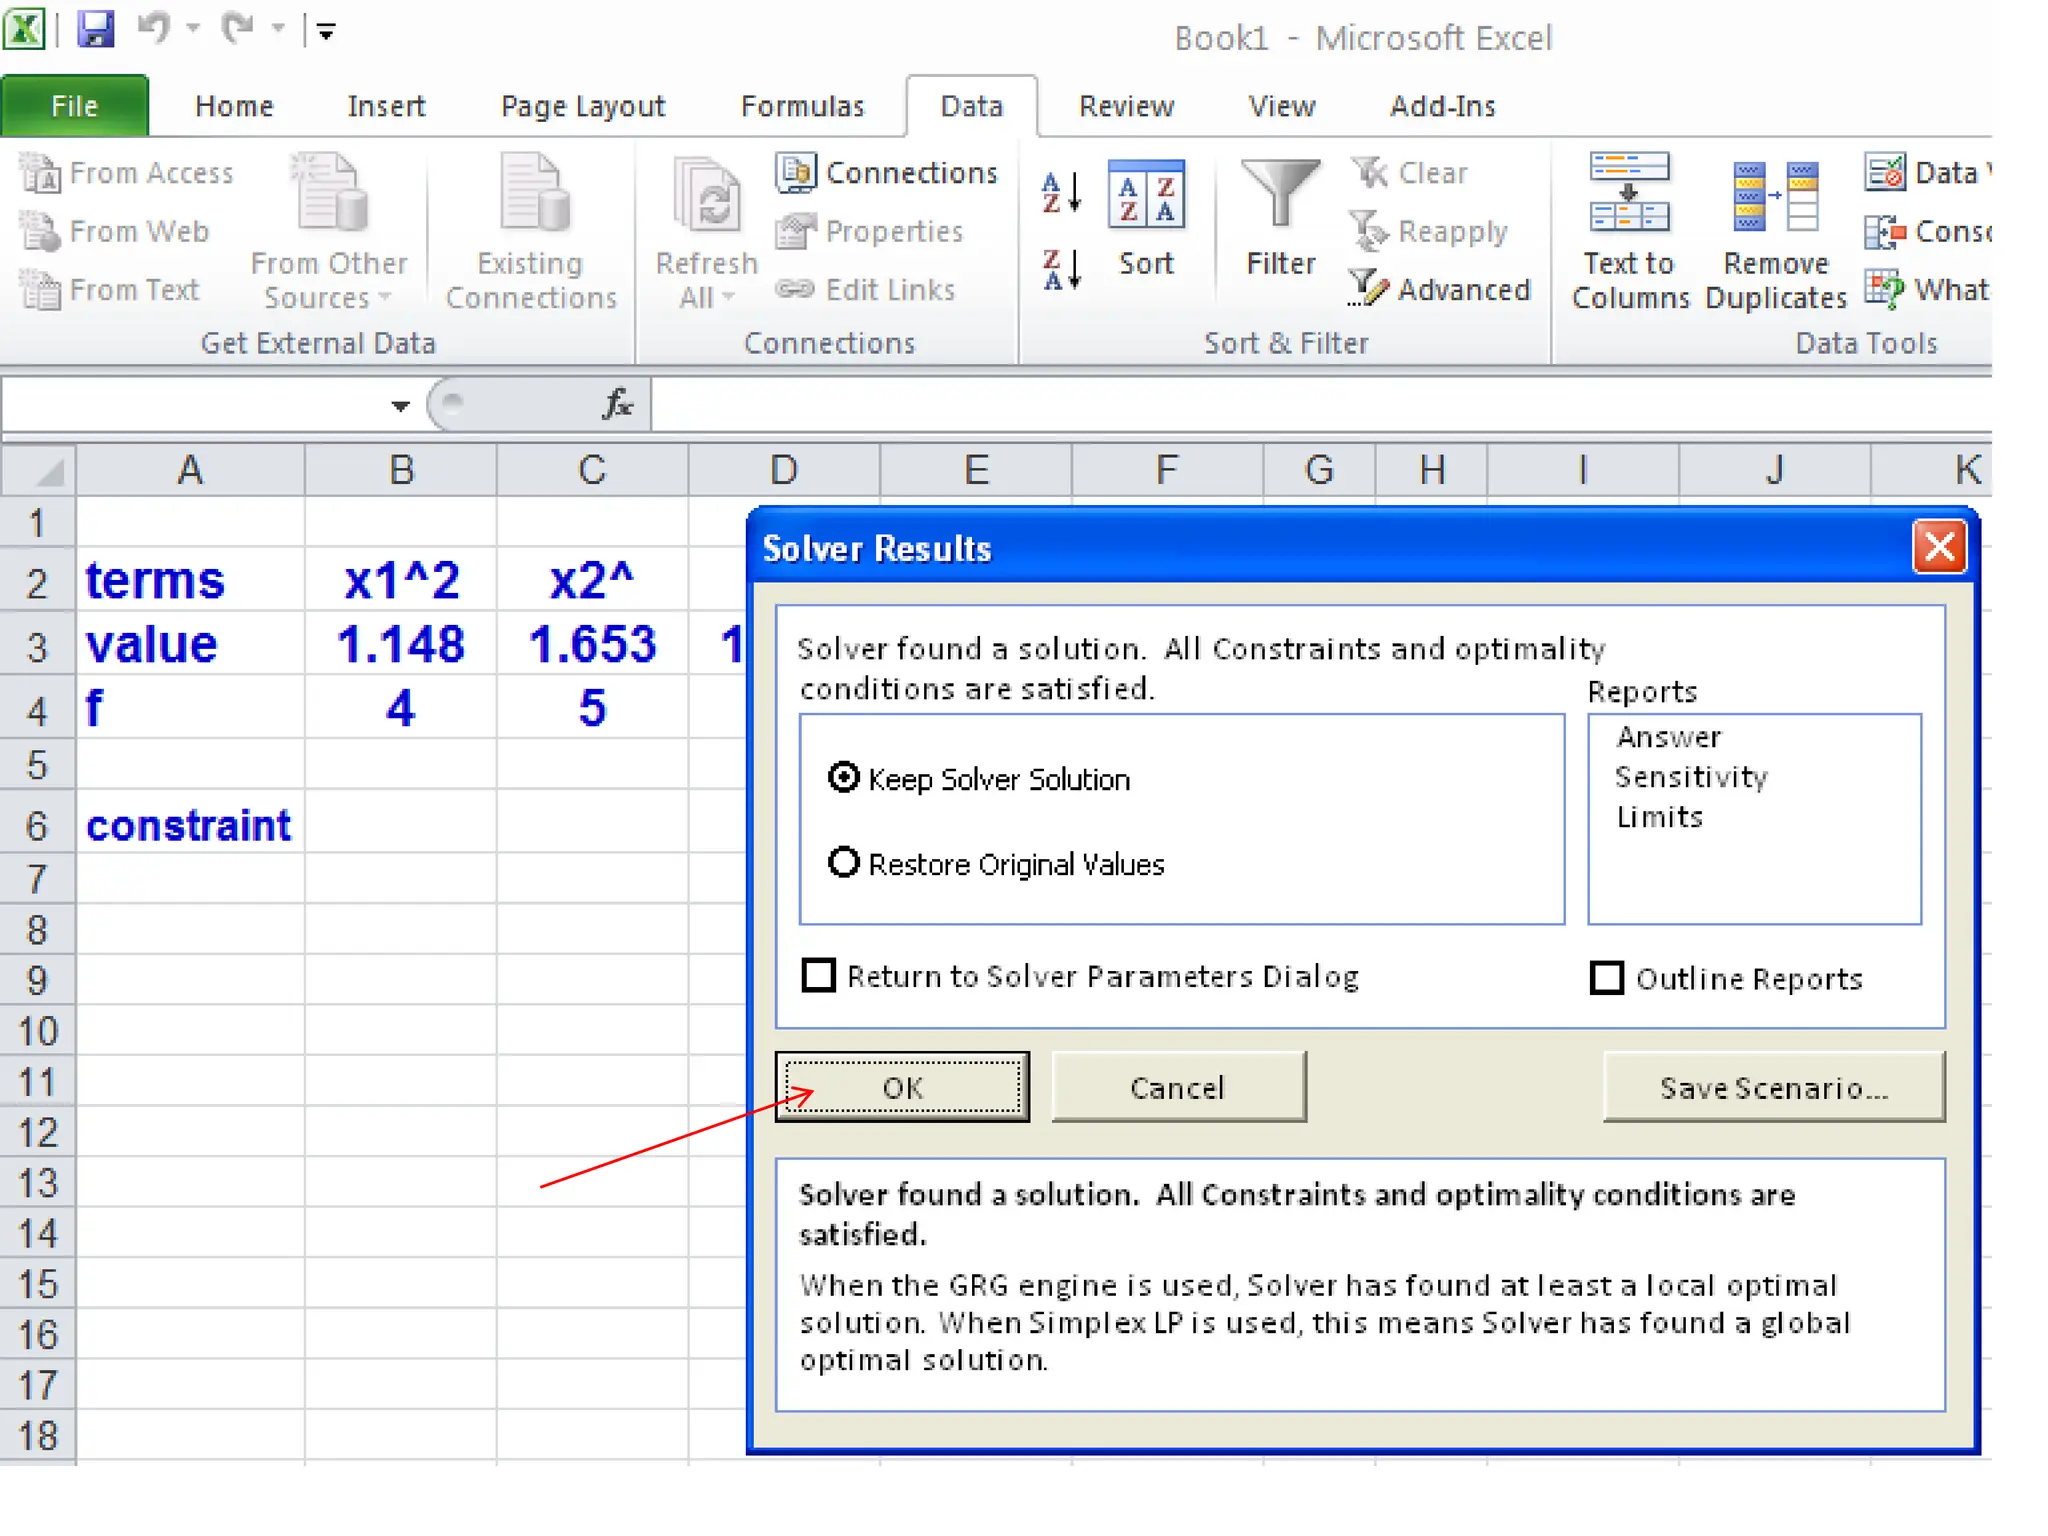
Task: Check Return to Solver Parameters Dialog
Action: coord(819,975)
